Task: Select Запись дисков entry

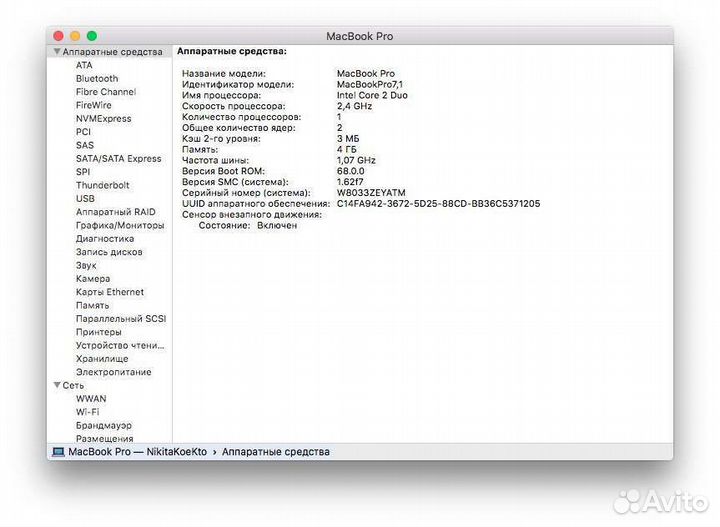Action: point(109,252)
